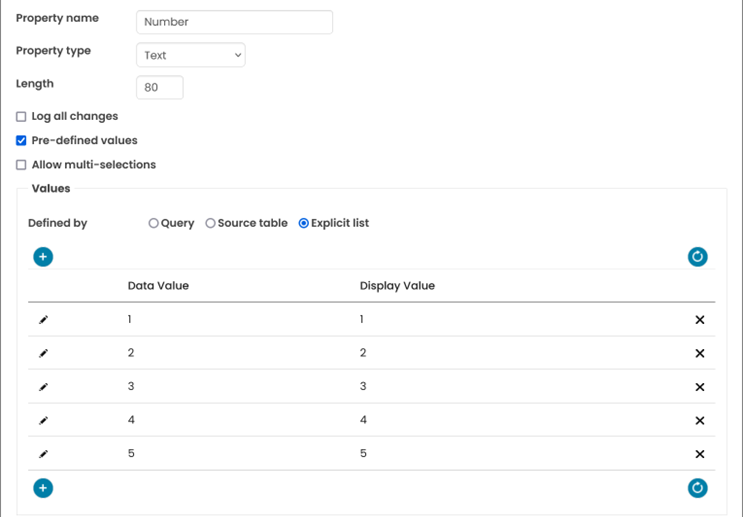Click the refresh icon above the values table

click(698, 257)
